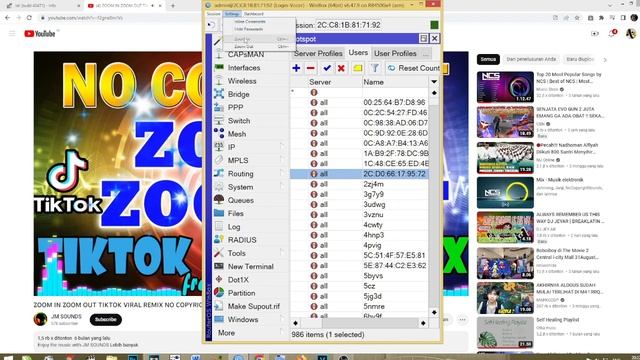Viewport: 640px width, 360px height.
Task: Open New Terminal in Winbox
Action: 250,267
